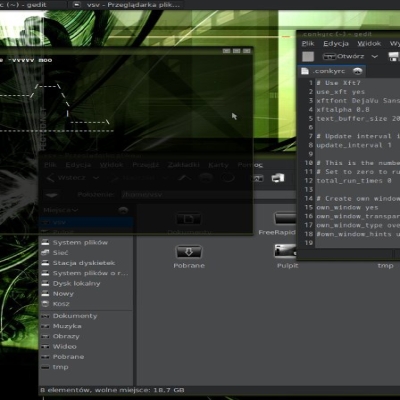The image size is (400, 400).
Task: Go to Obrazy bookmark in sidebar
Action: (x=66, y=336)
